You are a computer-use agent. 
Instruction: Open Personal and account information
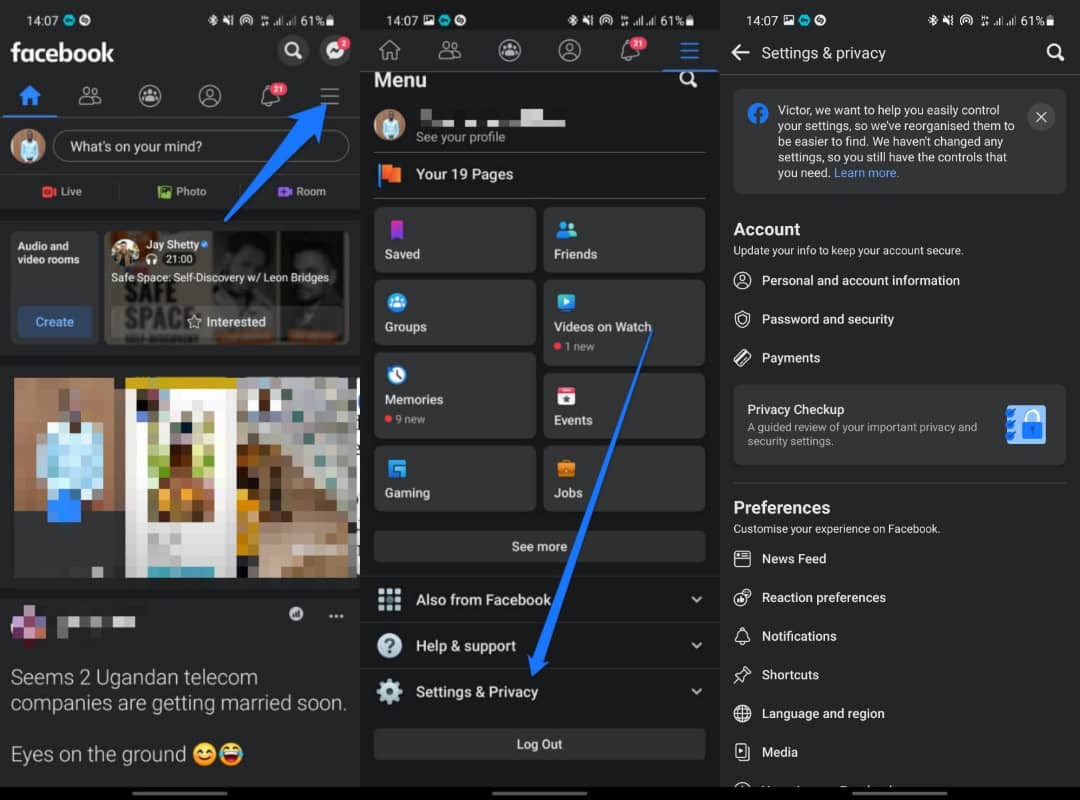[899, 280]
